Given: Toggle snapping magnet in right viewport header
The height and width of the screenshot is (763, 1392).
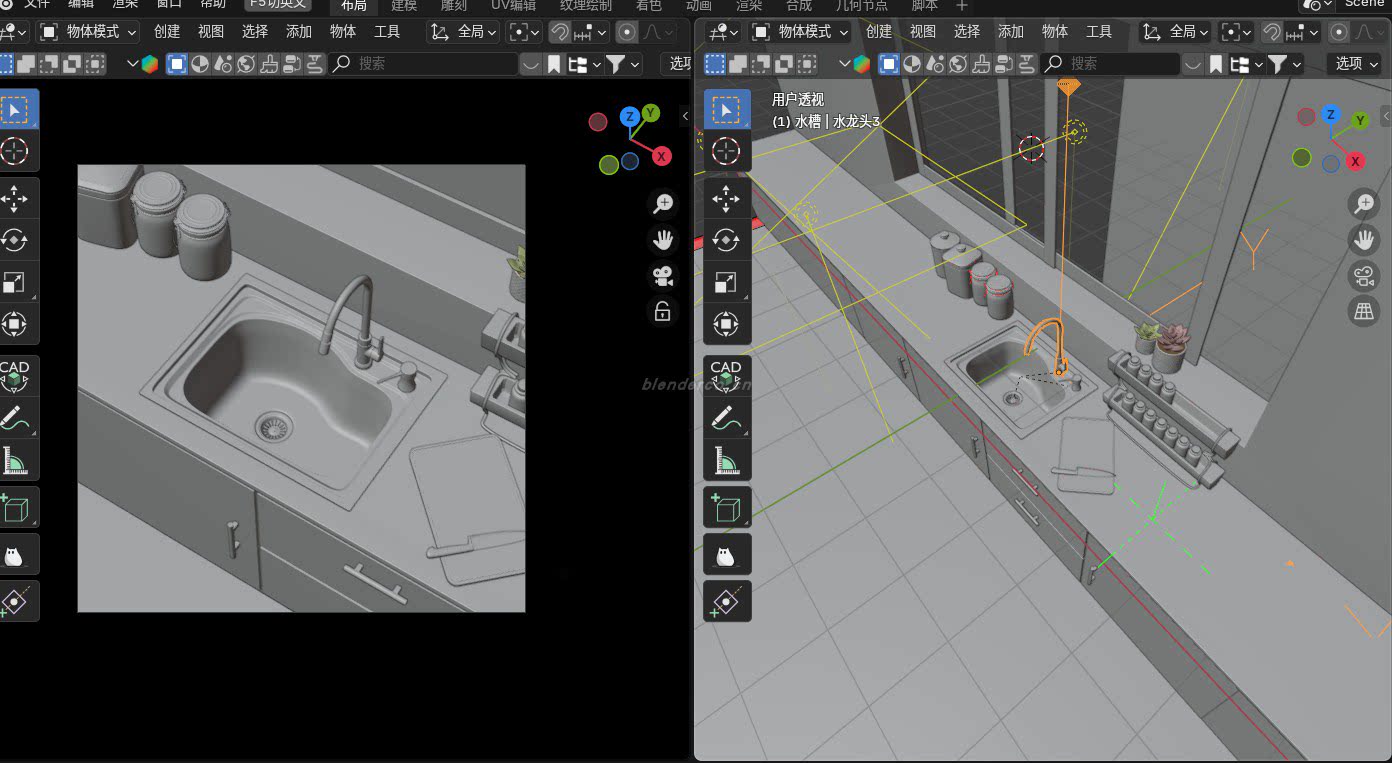Looking at the screenshot, I should point(1272,32).
